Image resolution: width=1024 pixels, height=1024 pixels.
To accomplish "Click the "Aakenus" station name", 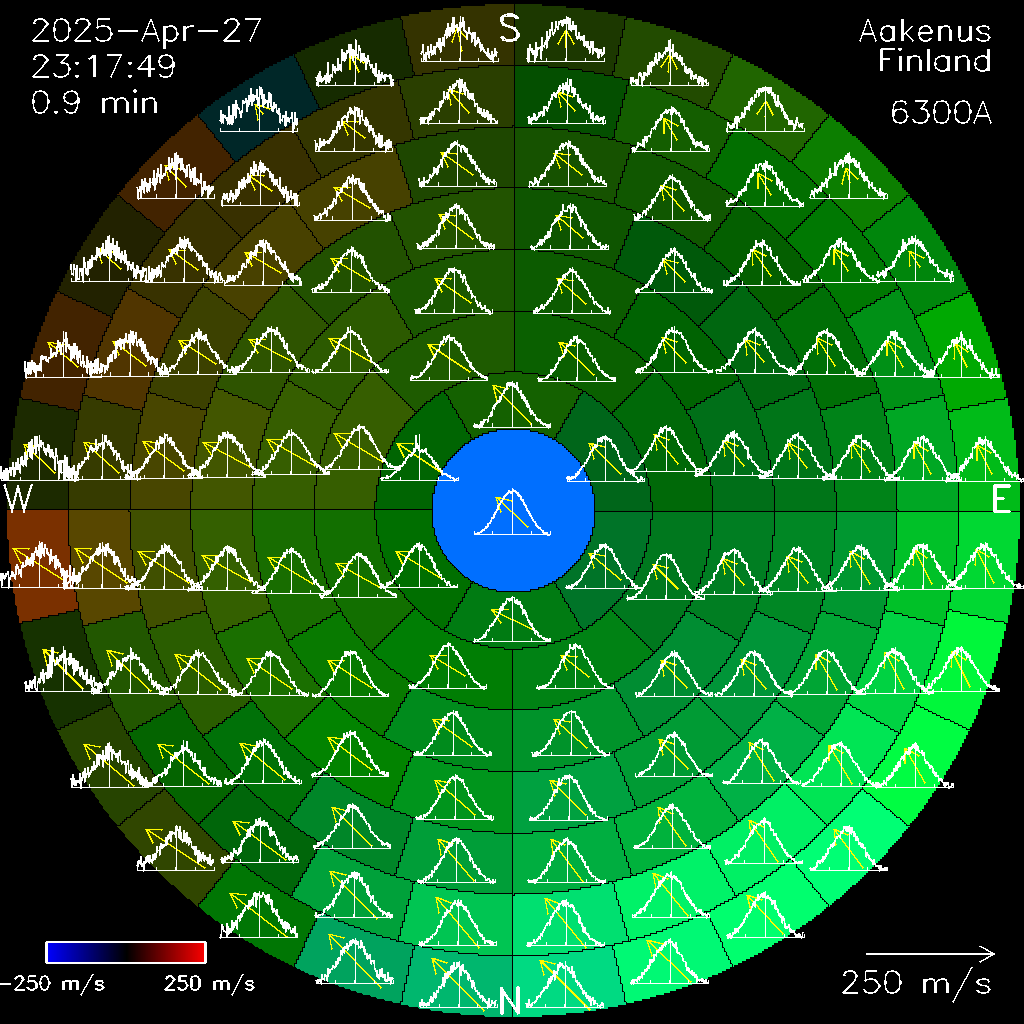I will [x=925, y=32].
